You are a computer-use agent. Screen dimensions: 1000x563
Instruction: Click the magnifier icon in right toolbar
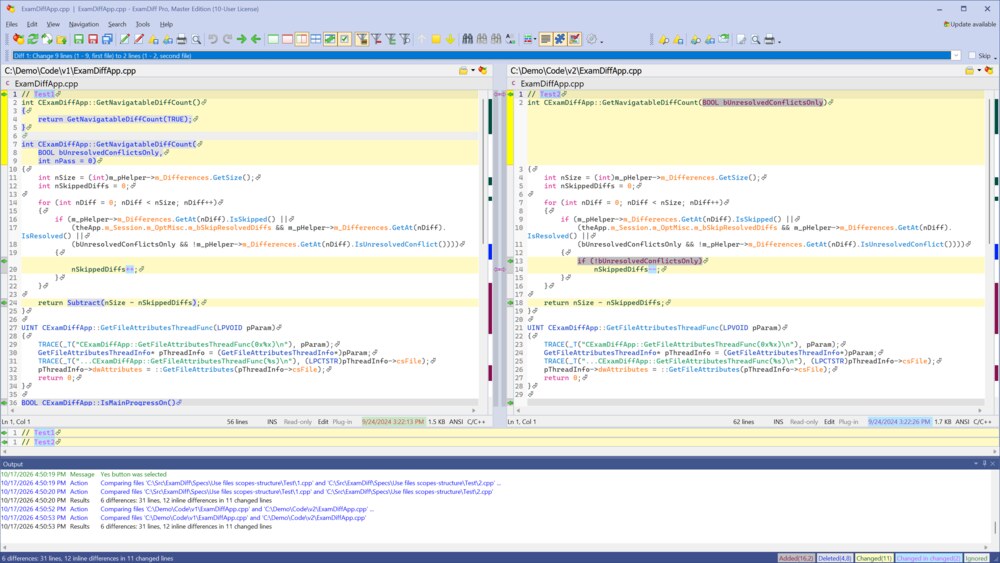click(x=756, y=40)
